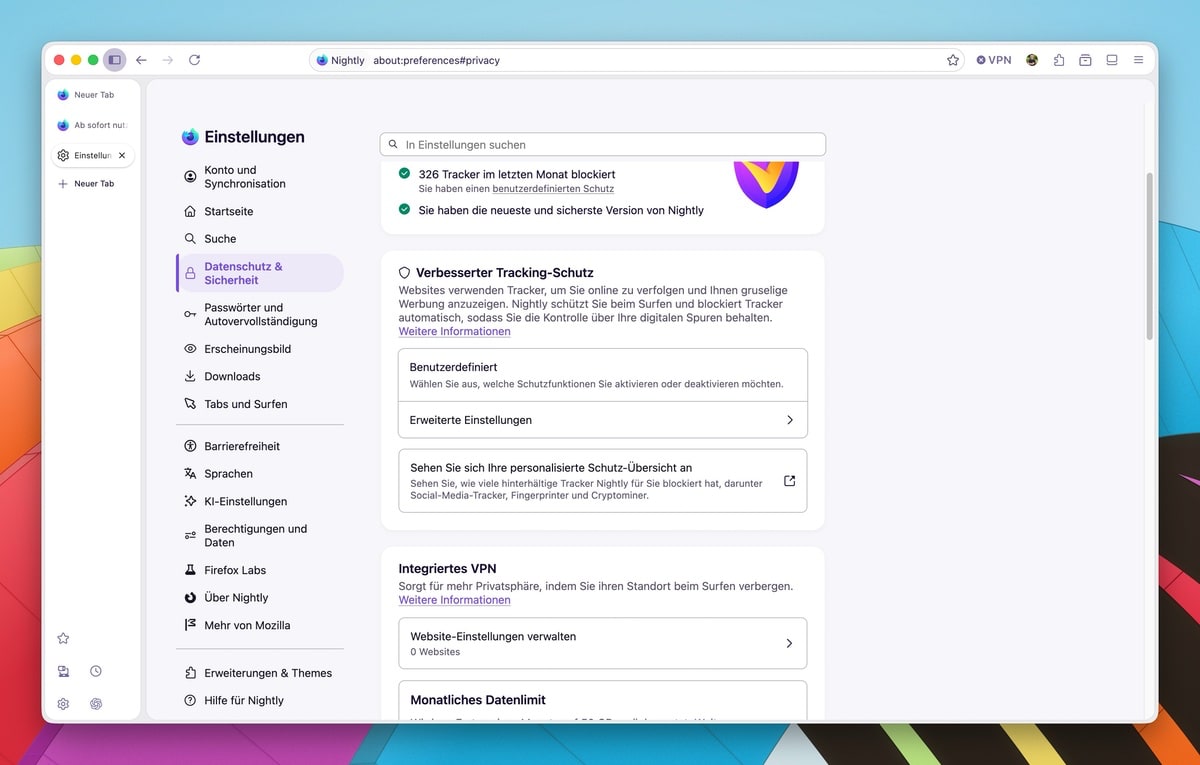
Task: Open the personalisierte Schutz-Übersicht card
Action: click(x=603, y=481)
